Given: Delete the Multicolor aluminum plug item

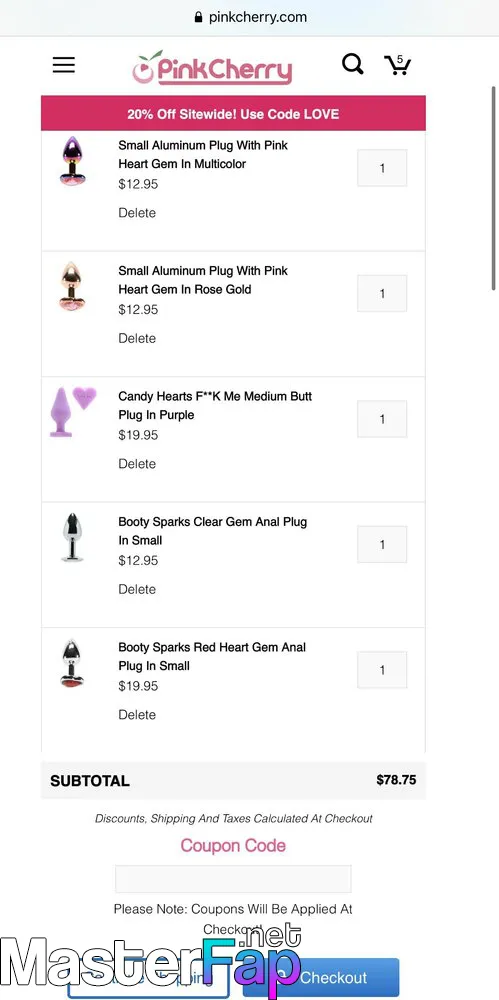Looking at the screenshot, I should (137, 213).
